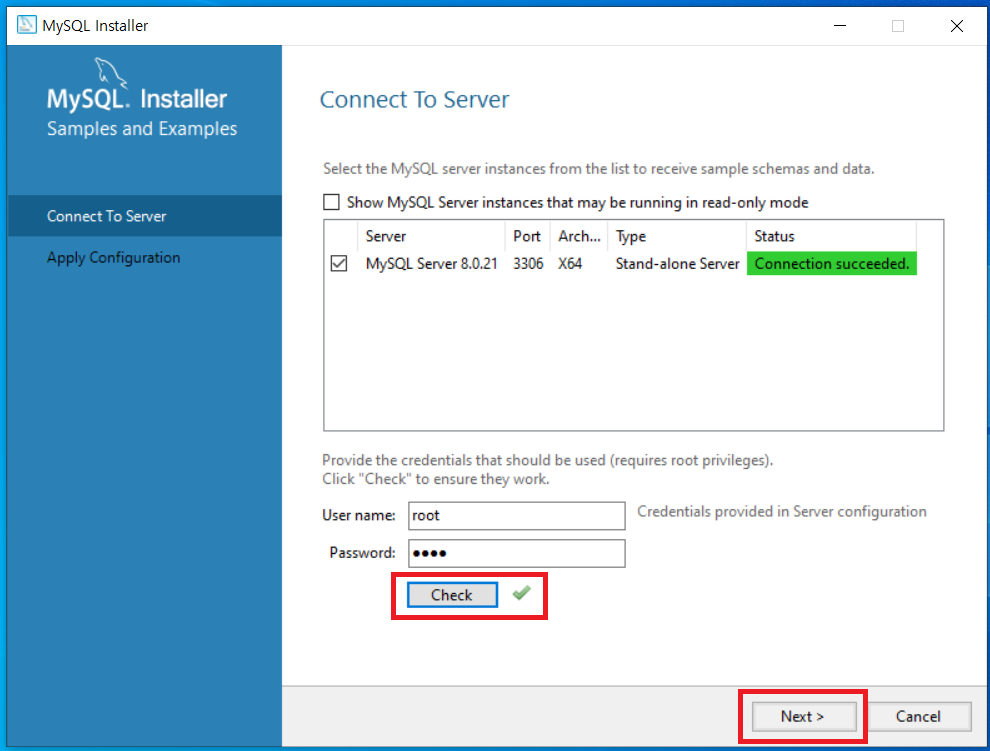Click the green checkmark next to Check
The width and height of the screenshot is (990, 751).
(522, 592)
